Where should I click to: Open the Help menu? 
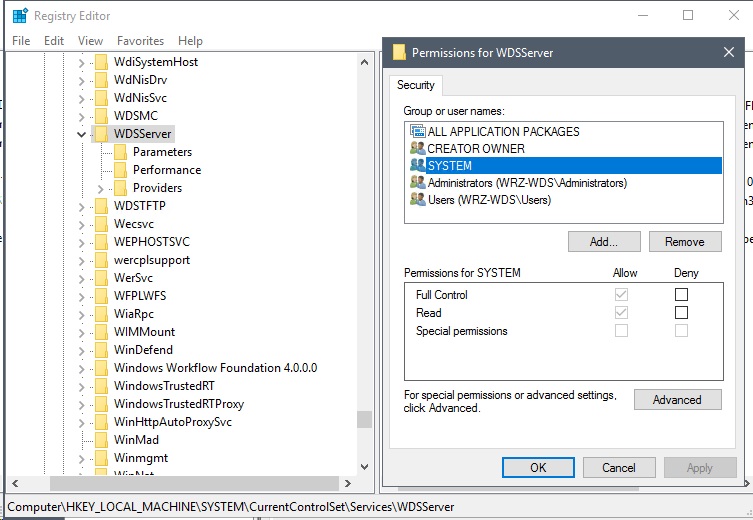(x=190, y=41)
